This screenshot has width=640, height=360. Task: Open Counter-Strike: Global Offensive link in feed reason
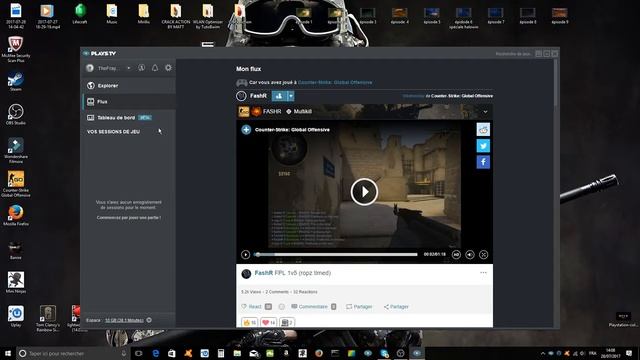(x=335, y=82)
